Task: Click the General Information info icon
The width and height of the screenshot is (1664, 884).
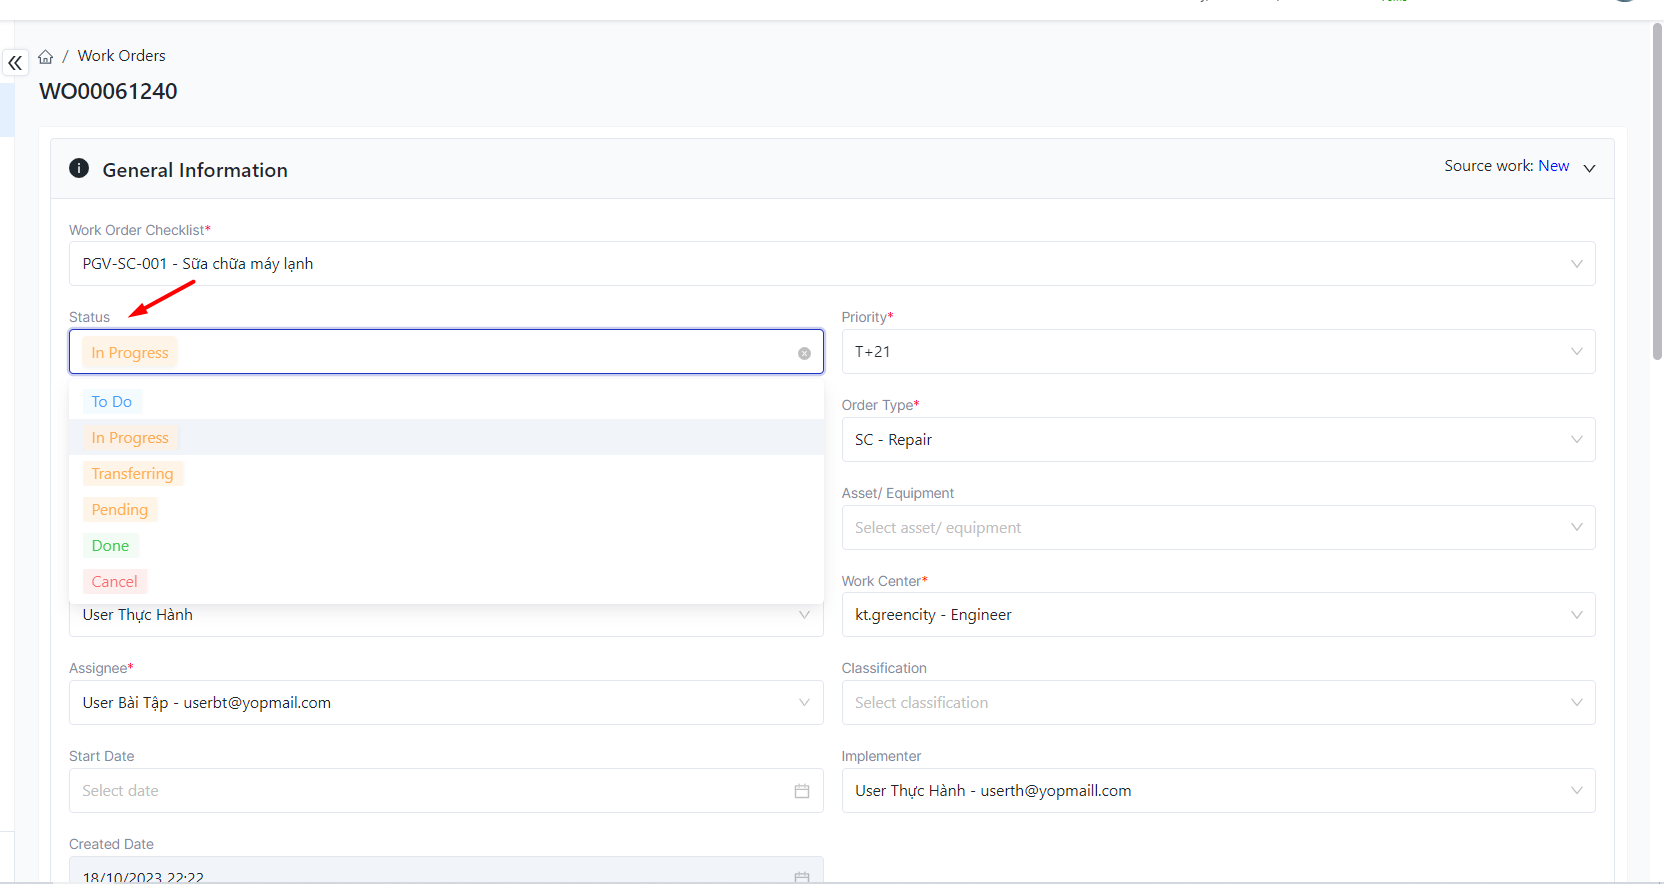Action: [x=79, y=169]
